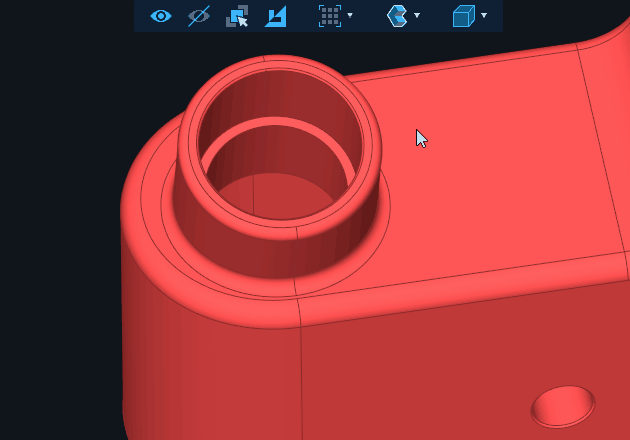630x440 pixels.
Task: Open the view cube orientation dropdown
Action: (484, 16)
